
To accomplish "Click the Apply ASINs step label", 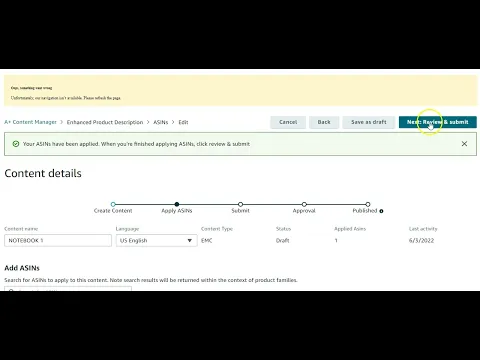I will [x=177, y=211].
